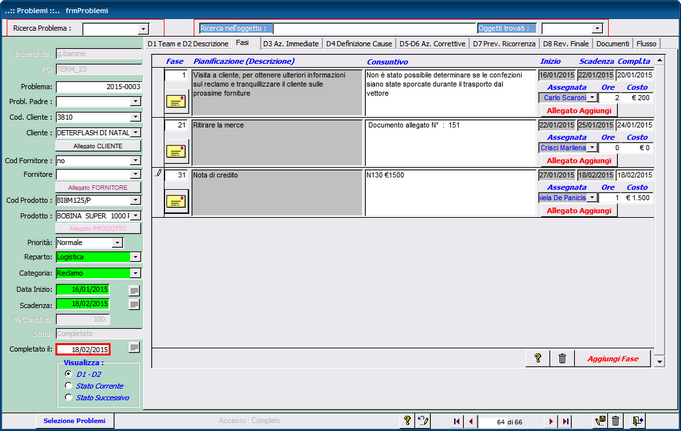The width and height of the screenshot is (681, 431).
Task: Expand the Oggetti trovati dropdown
Action: 598,29
